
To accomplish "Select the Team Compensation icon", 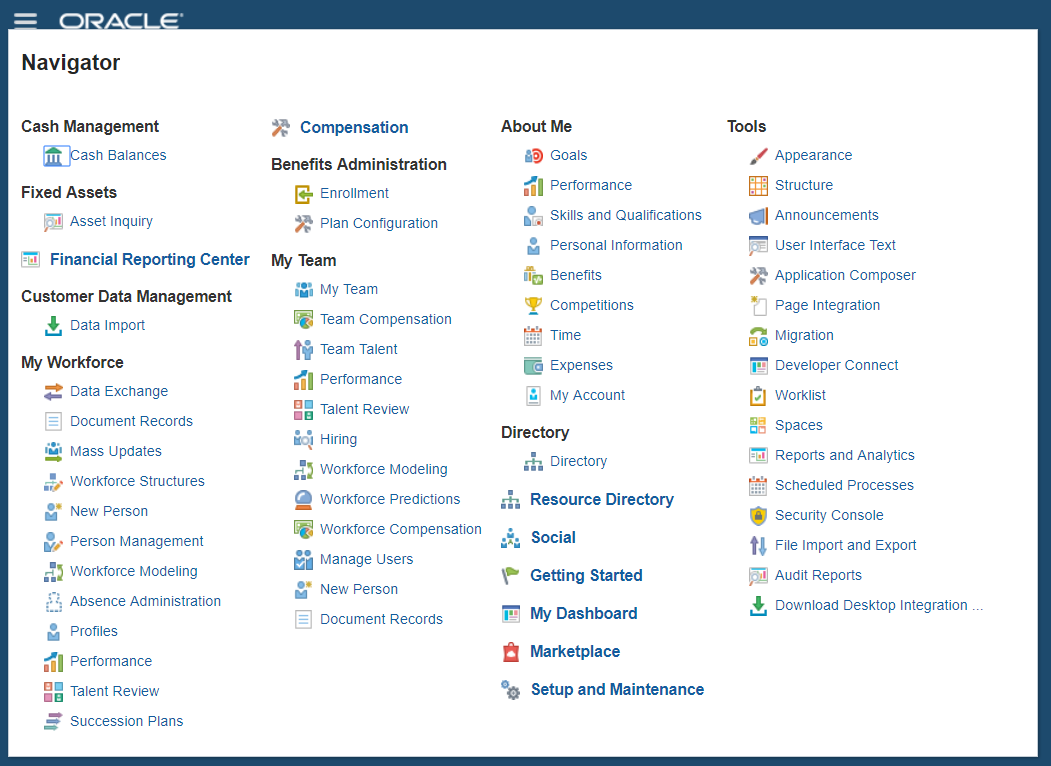I will click(x=303, y=319).
